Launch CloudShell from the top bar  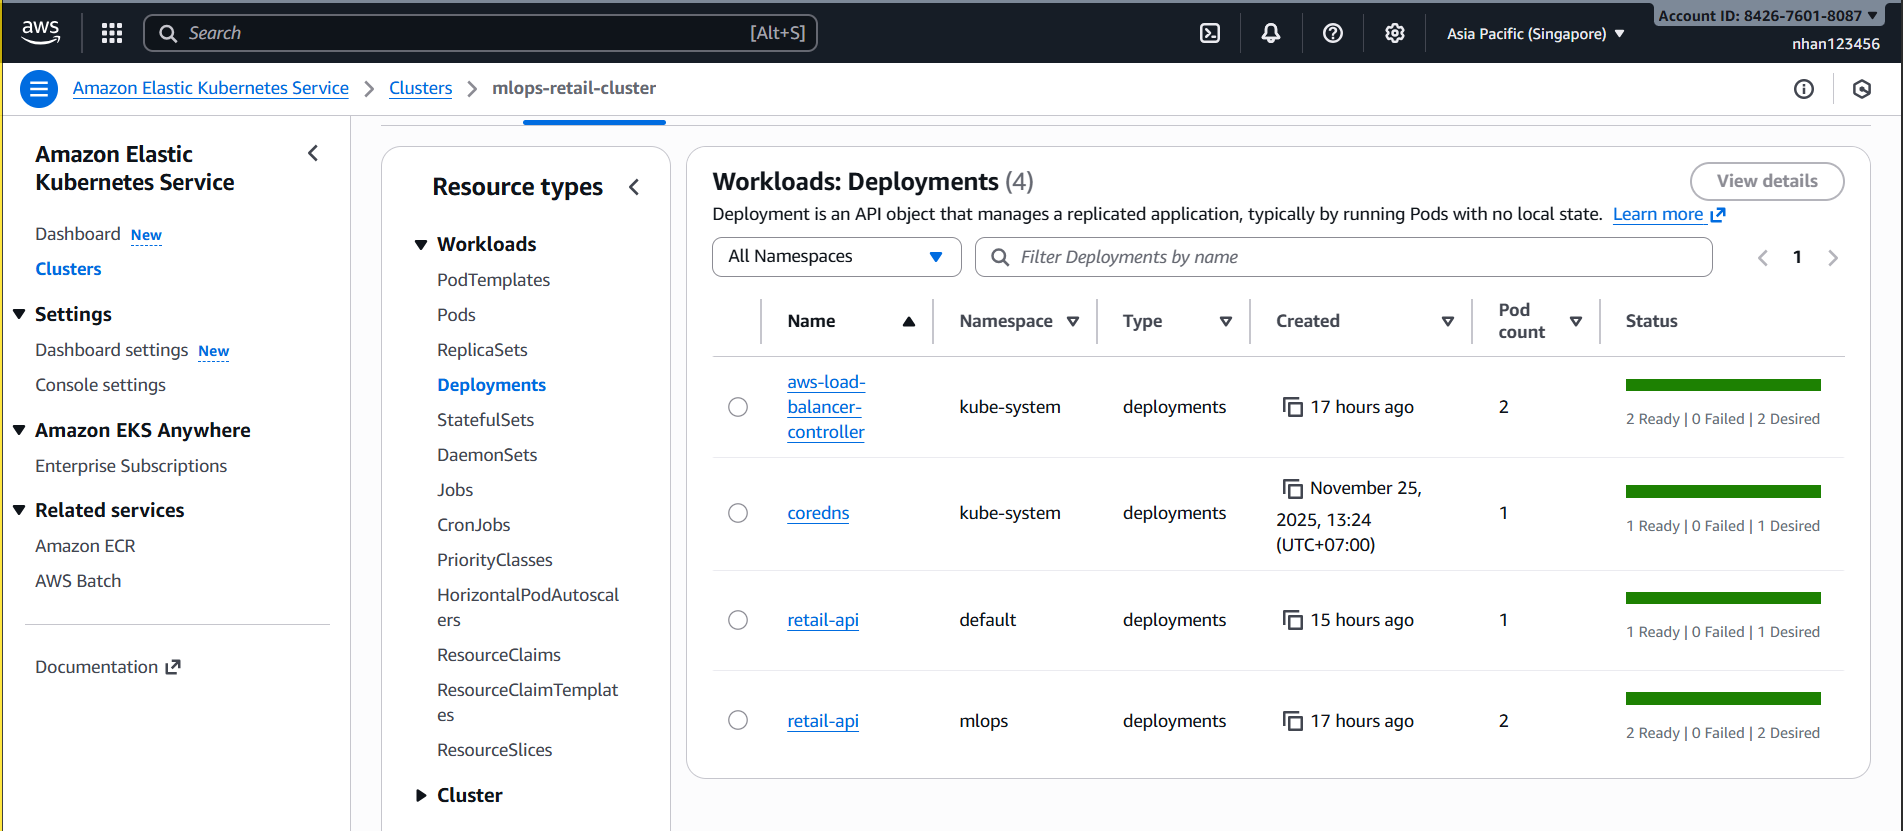tap(1210, 33)
